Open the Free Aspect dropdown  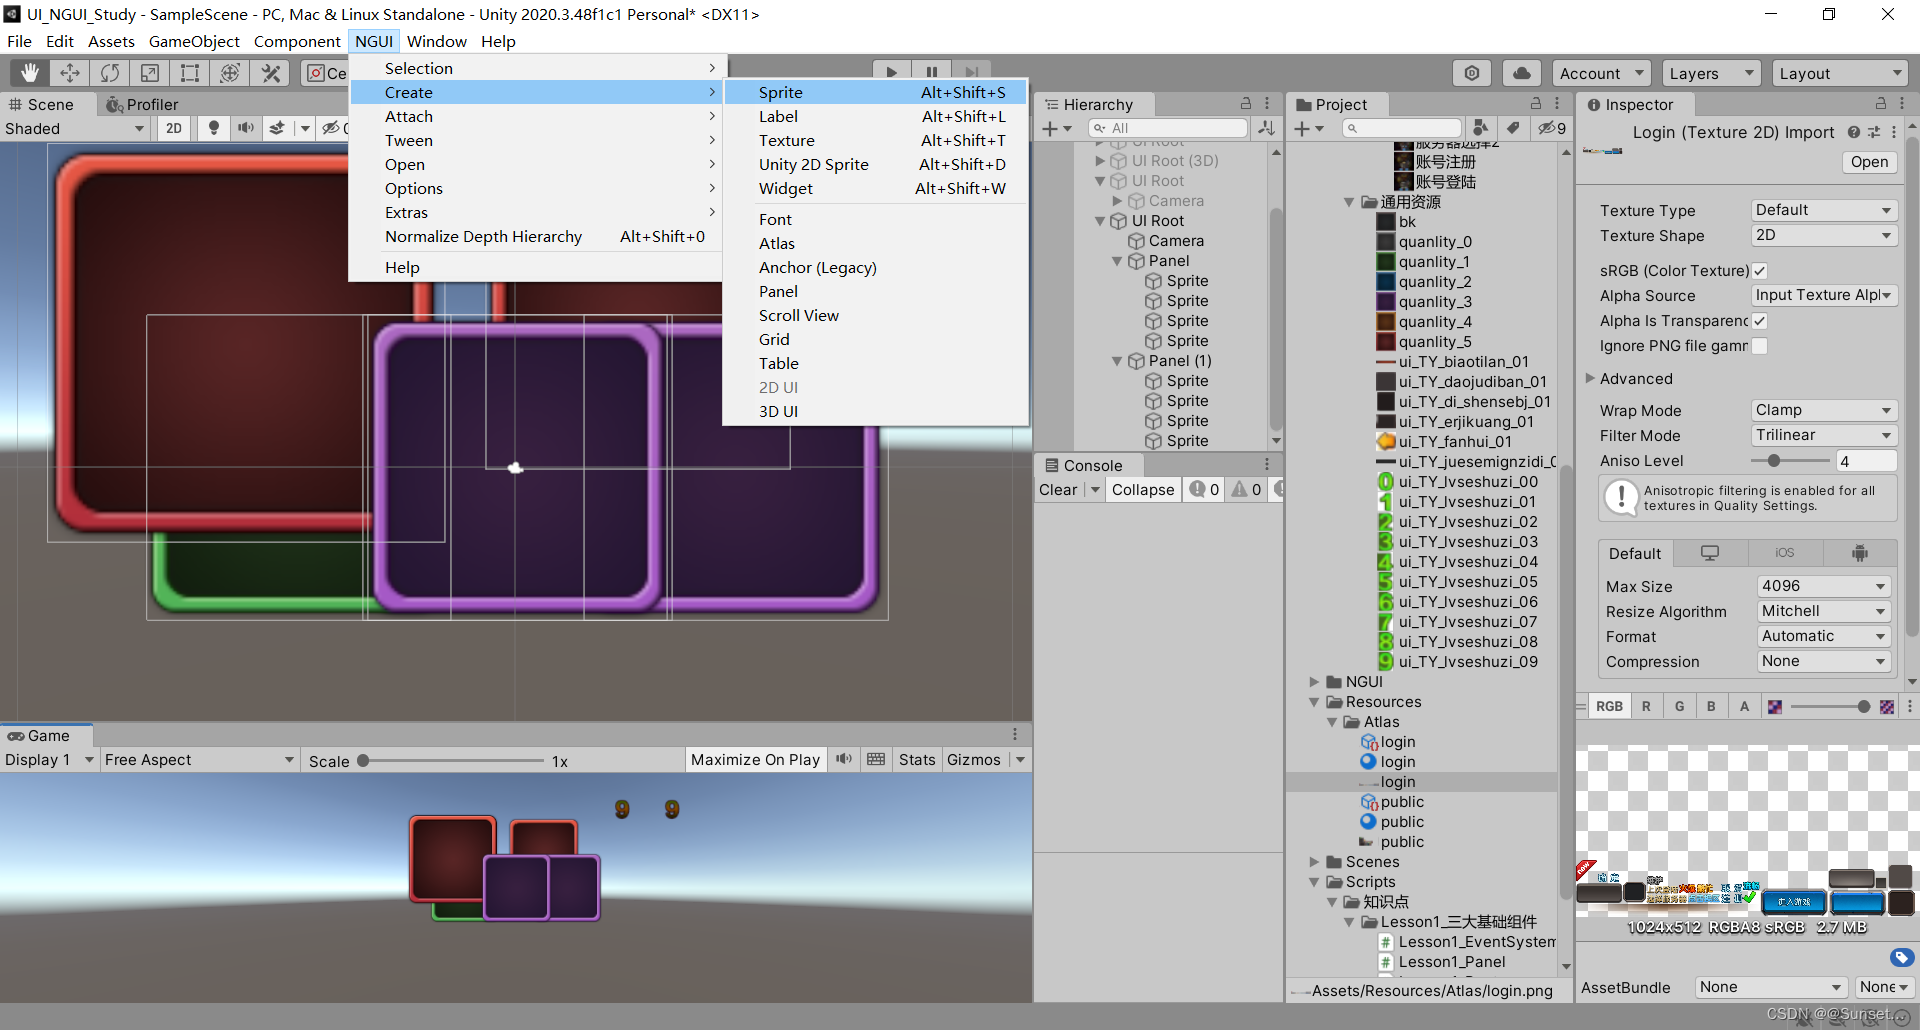point(199,760)
